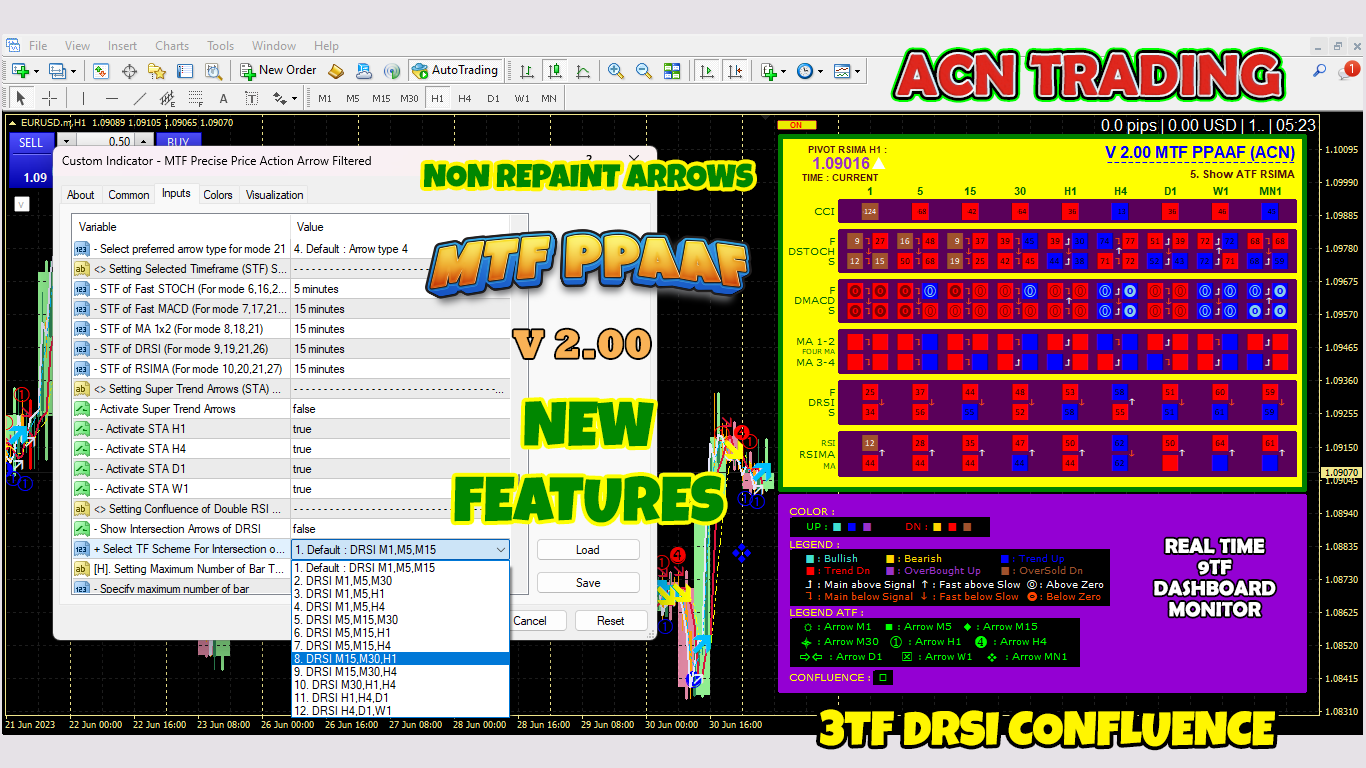This screenshot has width=1366, height=768.
Task: Click the Zoom In magnifier
Action: point(616,71)
